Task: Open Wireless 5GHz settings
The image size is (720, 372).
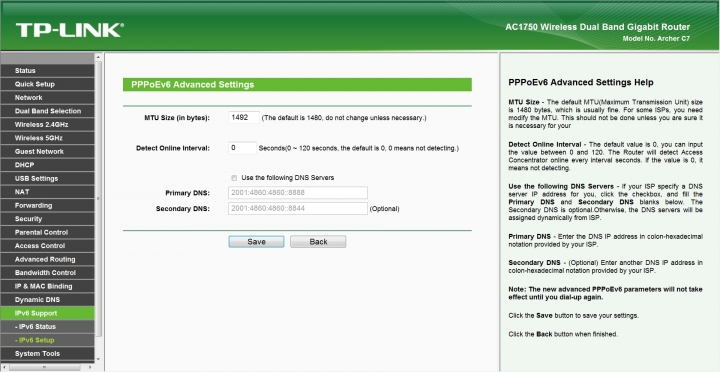Action: 47,138
